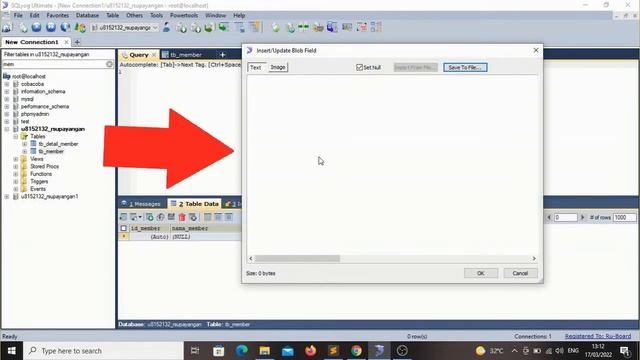Click the insert new row icon
Screen dimensions: 640x360
150,217
